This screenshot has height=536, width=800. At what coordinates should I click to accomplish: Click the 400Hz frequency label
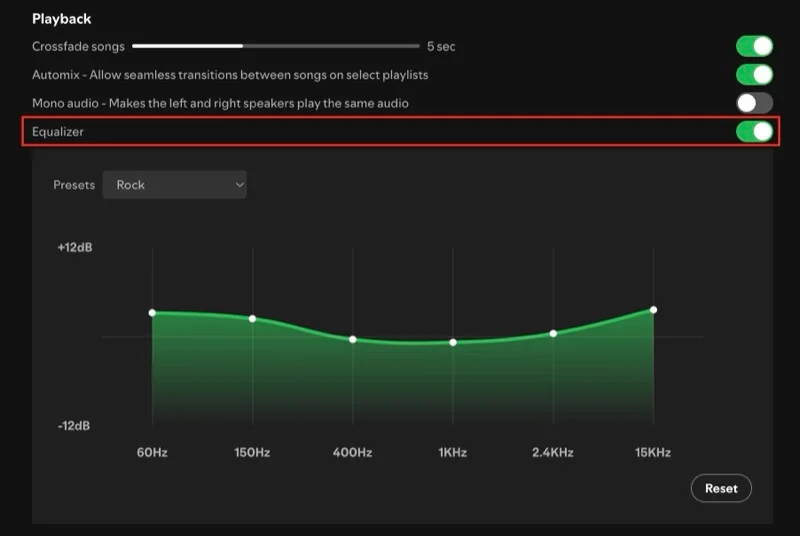coord(353,452)
